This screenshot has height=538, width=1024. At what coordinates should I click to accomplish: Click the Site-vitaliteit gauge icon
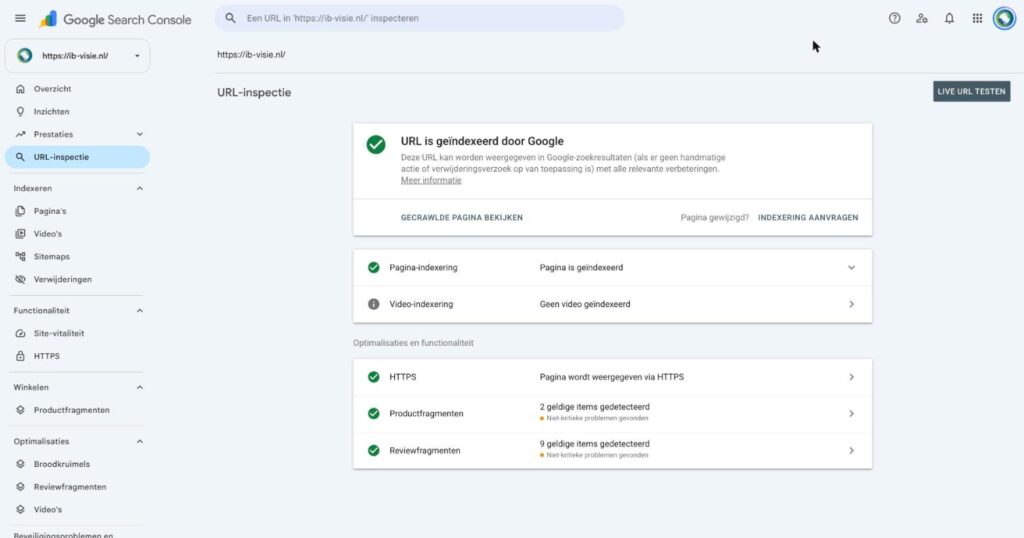[20, 334]
